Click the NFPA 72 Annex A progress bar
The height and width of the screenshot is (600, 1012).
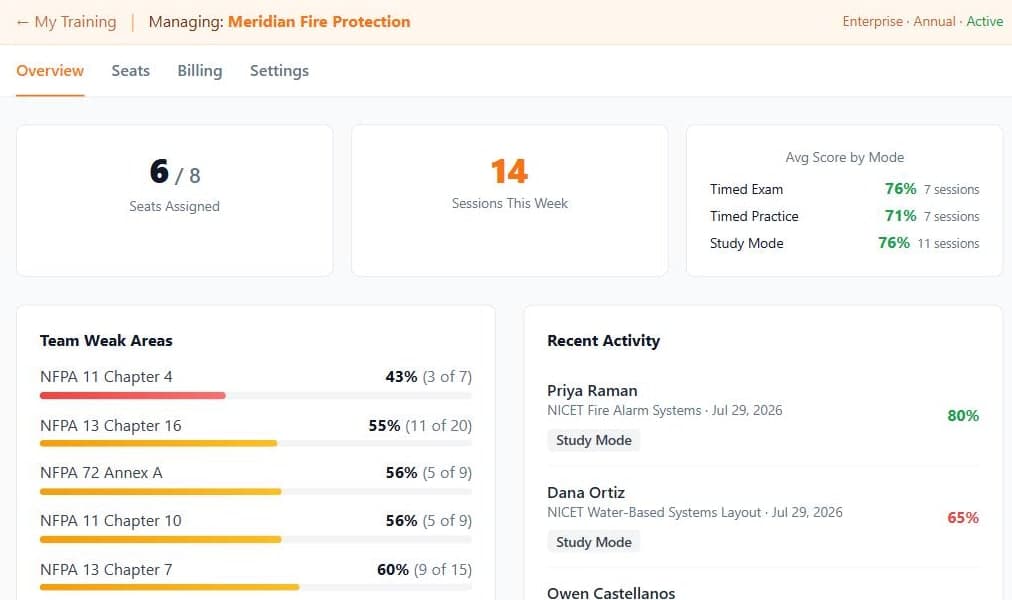(x=256, y=492)
